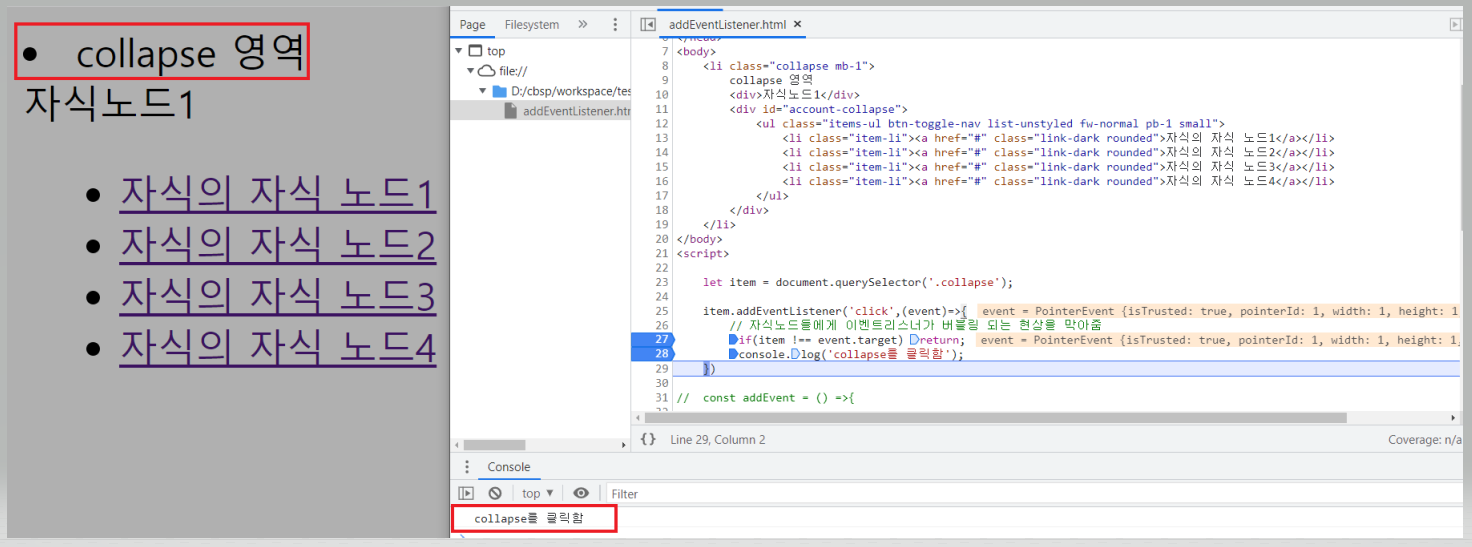Click the 자식의 자식 노드3 link
1472x547 pixels.
coord(278,297)
